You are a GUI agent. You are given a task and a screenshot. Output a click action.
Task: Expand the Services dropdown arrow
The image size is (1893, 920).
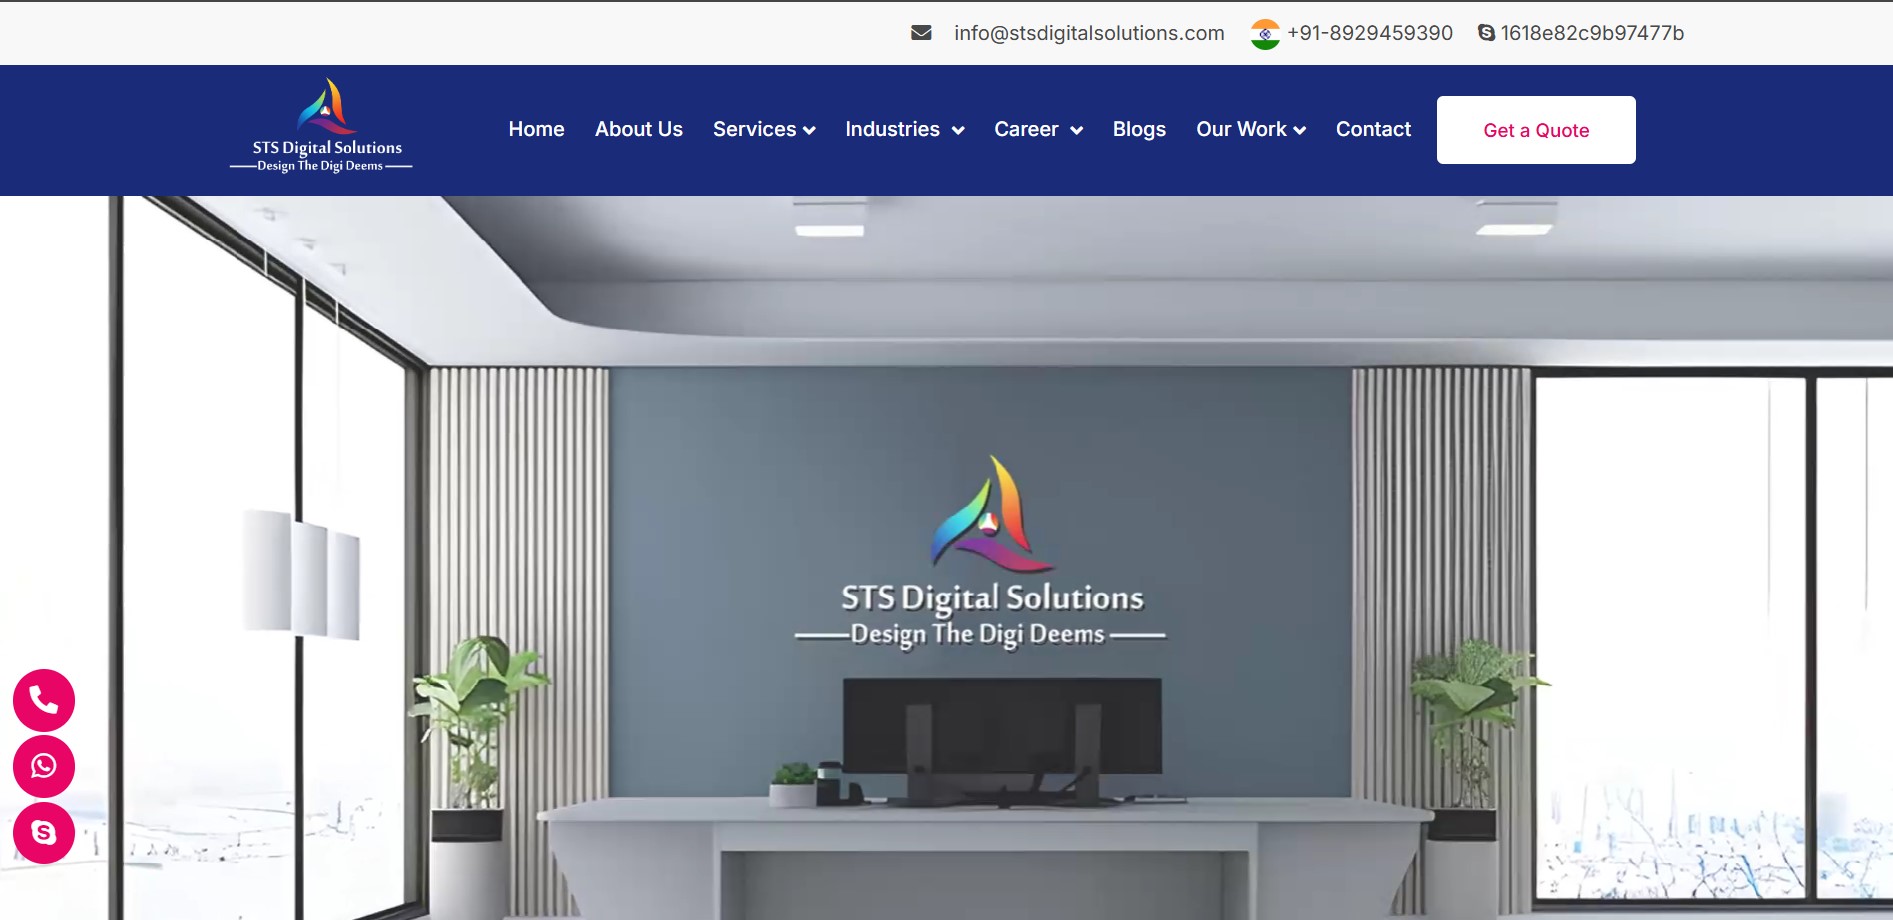click(x=809, y=131)
